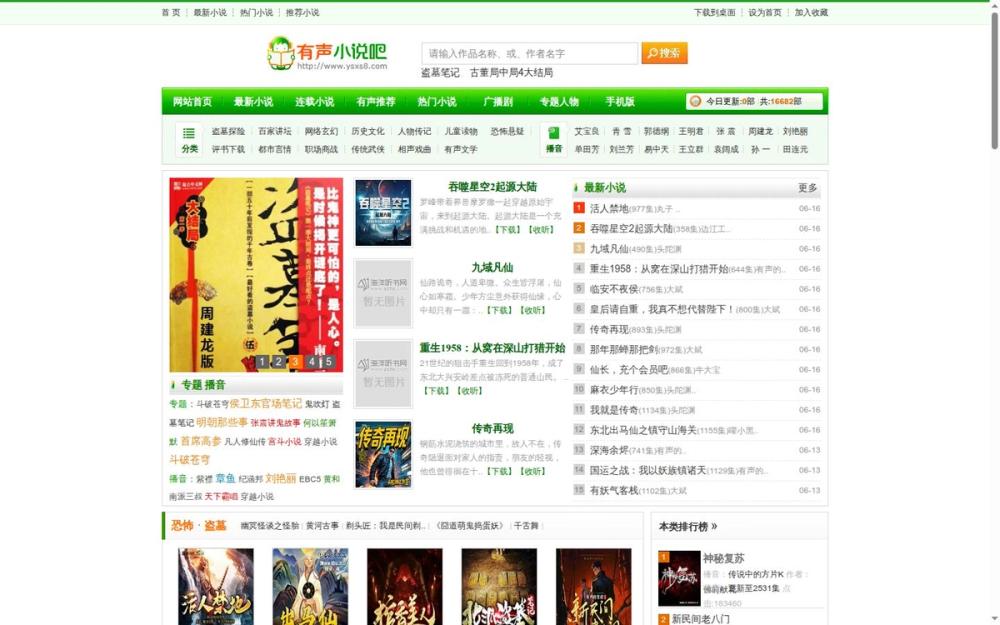Focus the novel name search field

click(529, 54)
